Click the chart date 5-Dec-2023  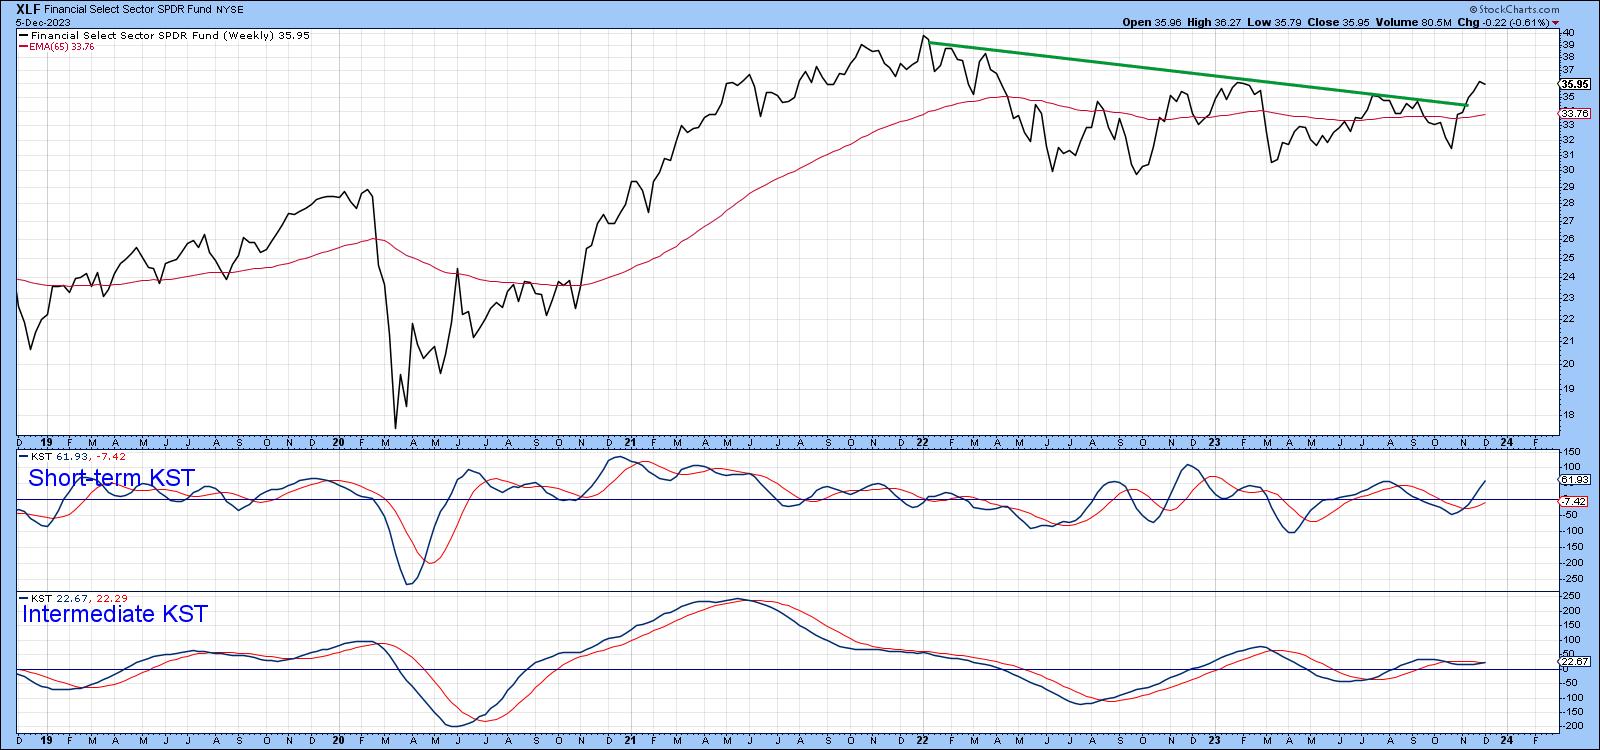pyautogui.click(x=44, y=21)
